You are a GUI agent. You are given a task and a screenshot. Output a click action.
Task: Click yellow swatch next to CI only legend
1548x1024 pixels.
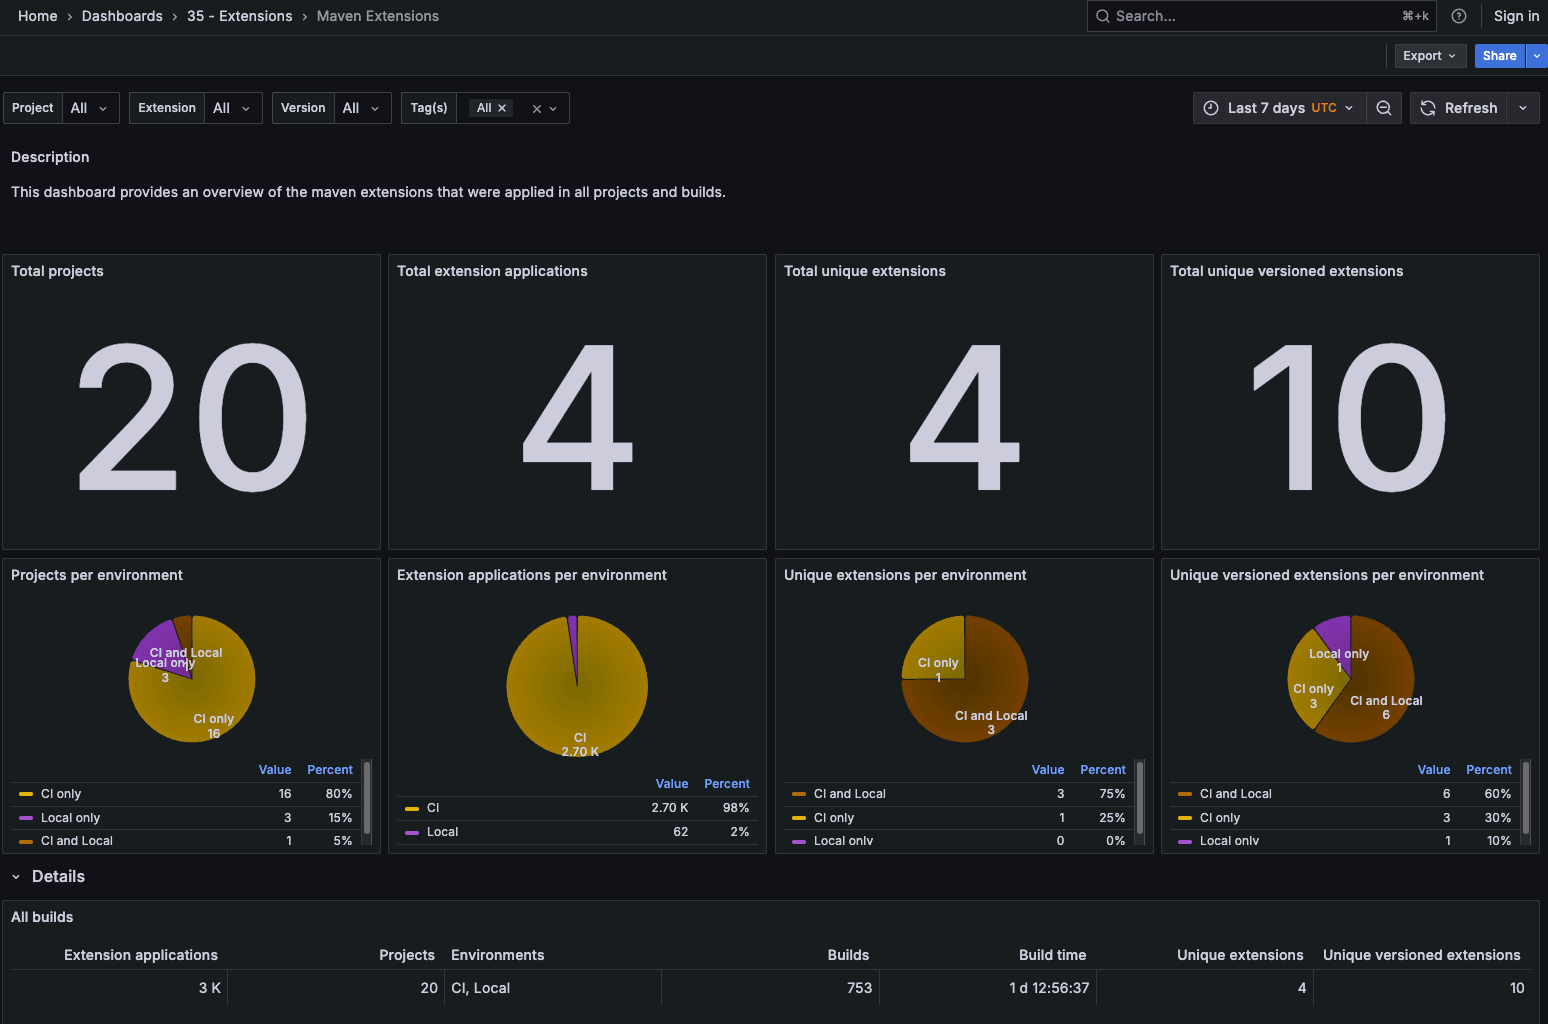[x=25, y=793]
